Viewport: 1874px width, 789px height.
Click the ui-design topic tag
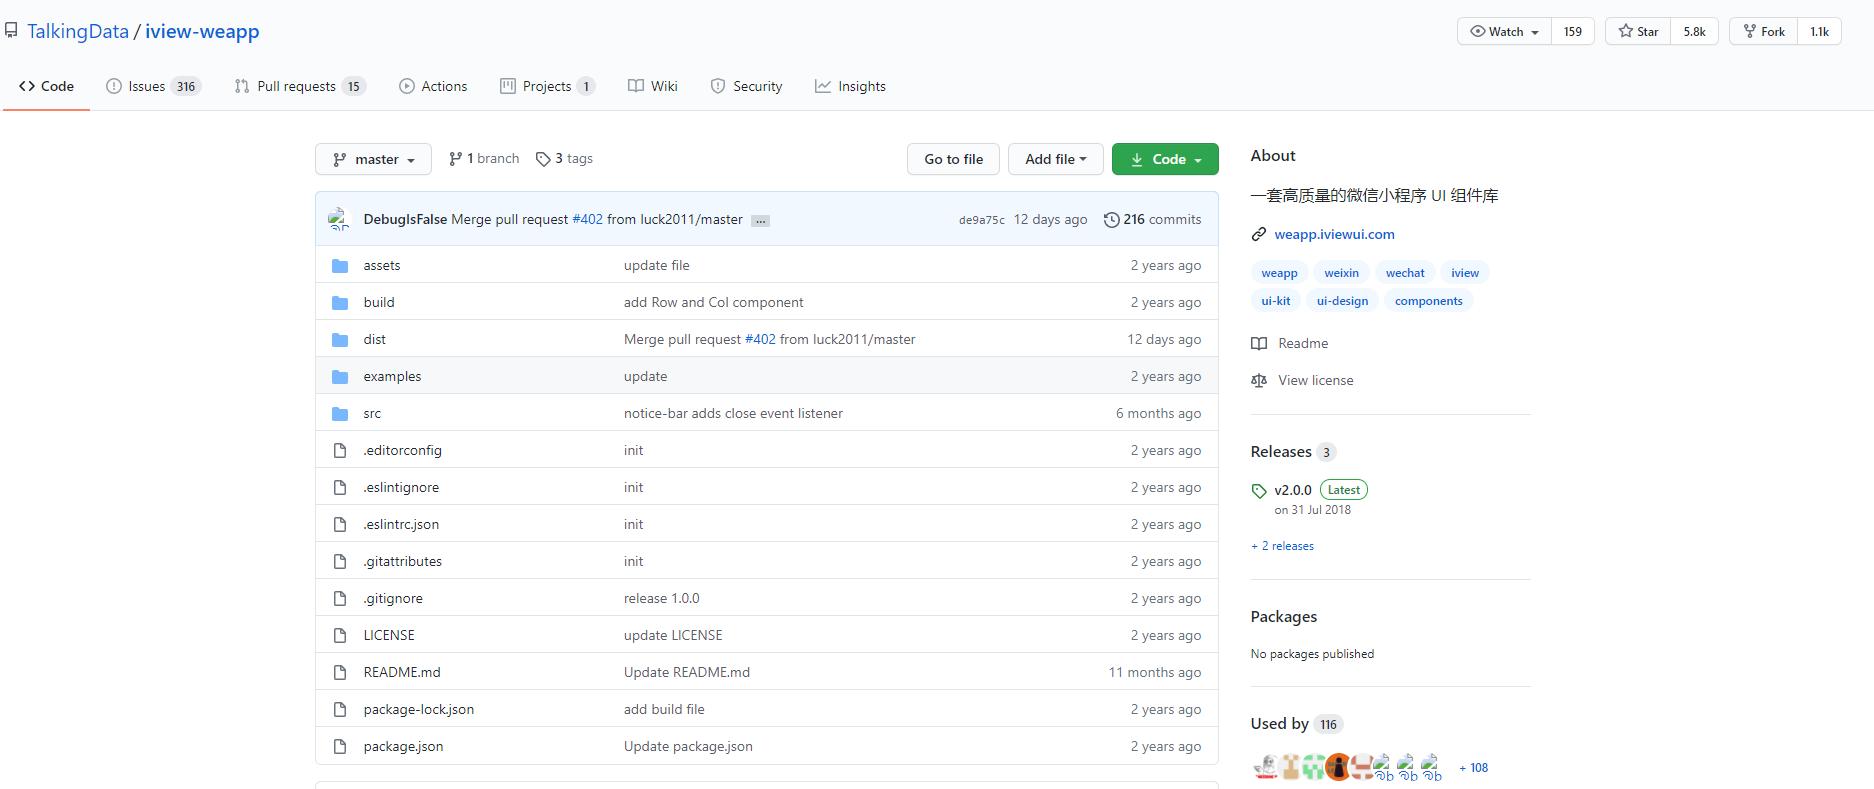[x=1342, y=301]
